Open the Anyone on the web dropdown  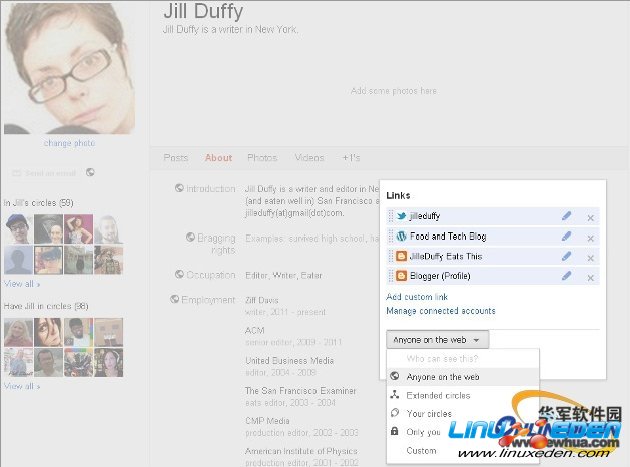[437, 340]
